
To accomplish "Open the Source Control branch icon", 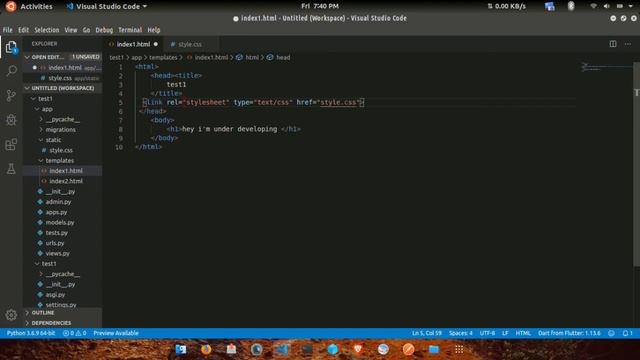I will [11, 96].
